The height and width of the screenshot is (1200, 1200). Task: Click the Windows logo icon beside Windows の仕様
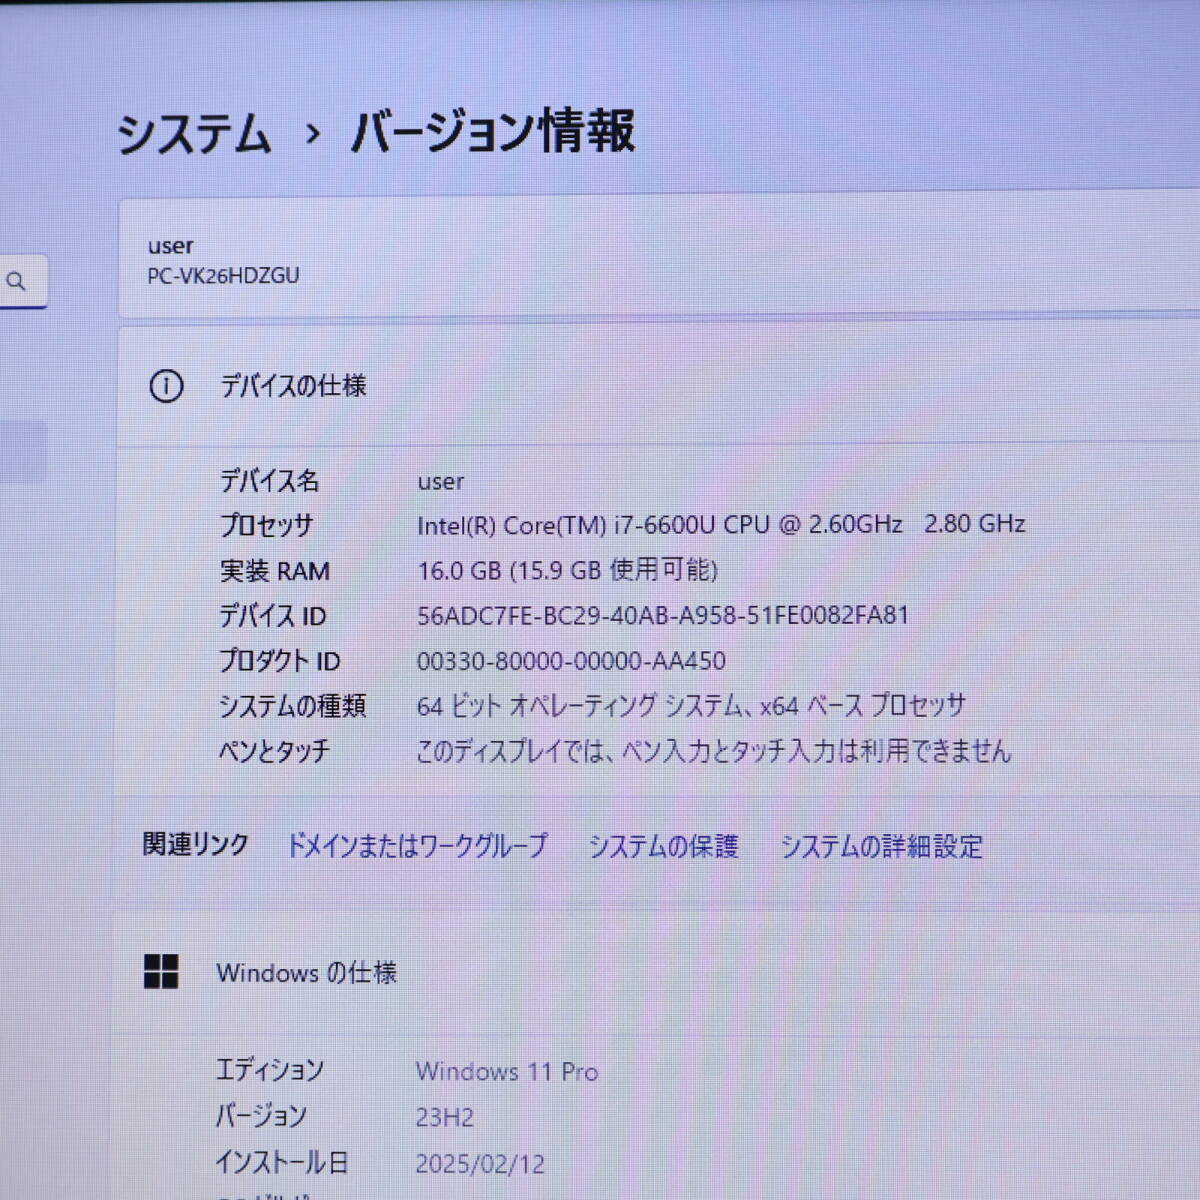tap(161, 971)
